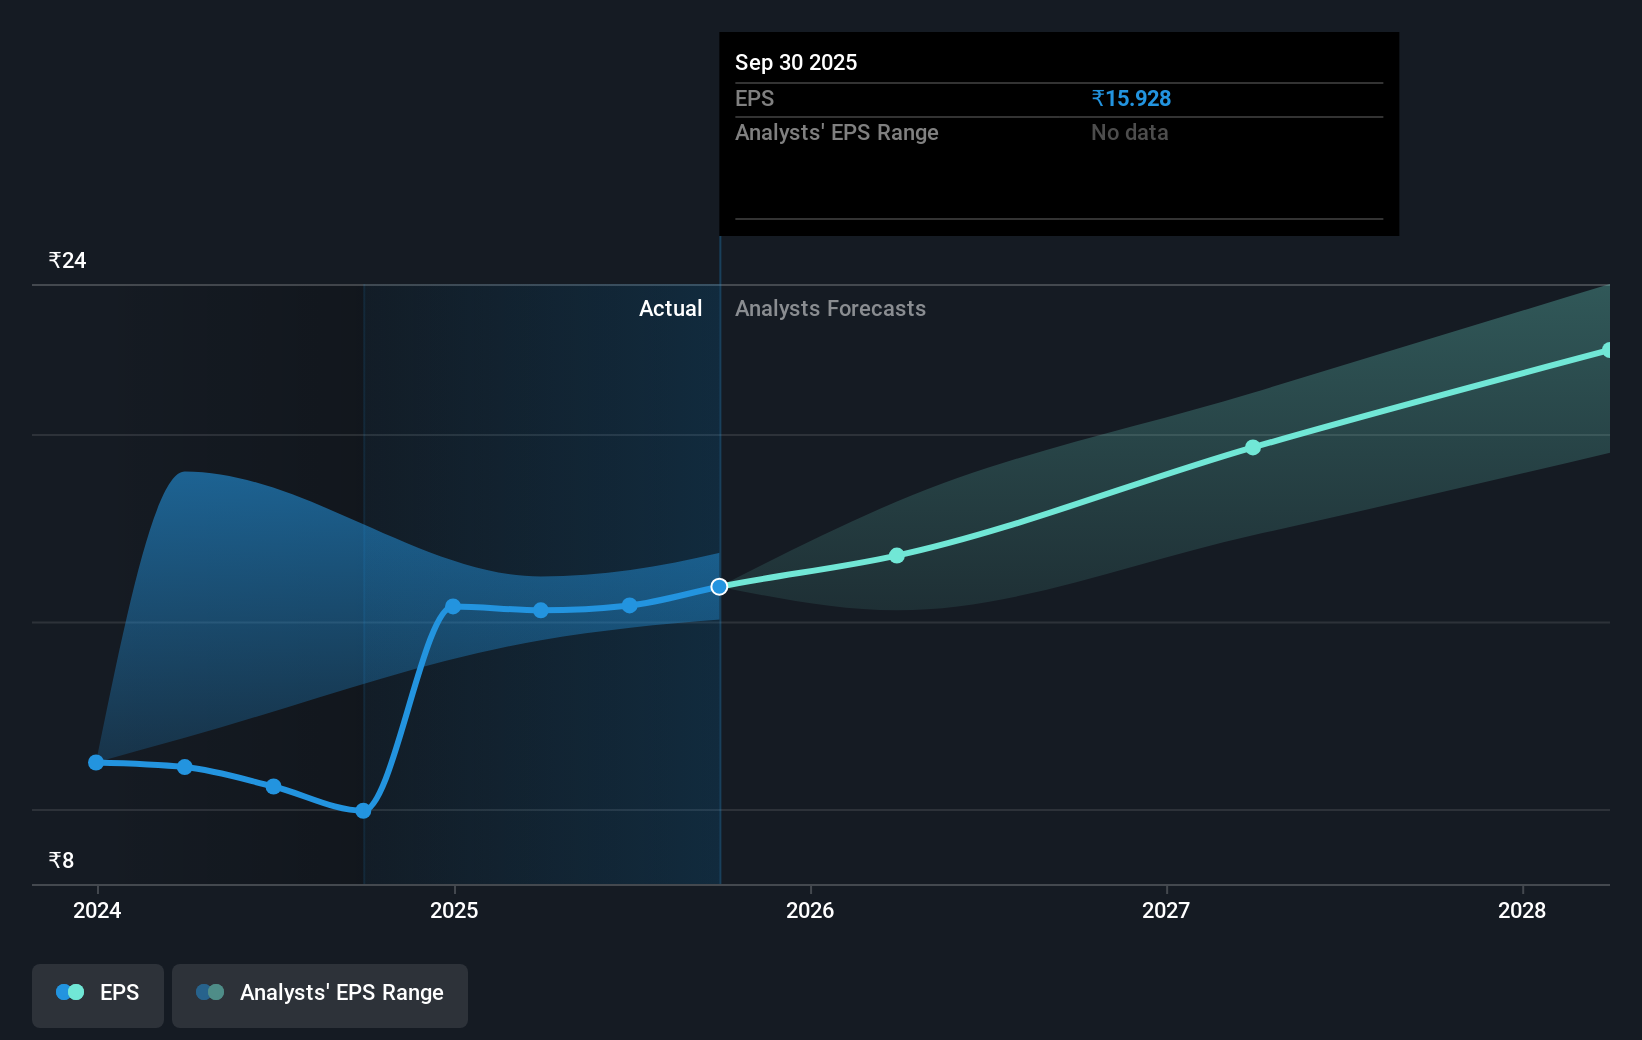Expand the tooltip's Analysts' EPS Range row

(837, 132)
